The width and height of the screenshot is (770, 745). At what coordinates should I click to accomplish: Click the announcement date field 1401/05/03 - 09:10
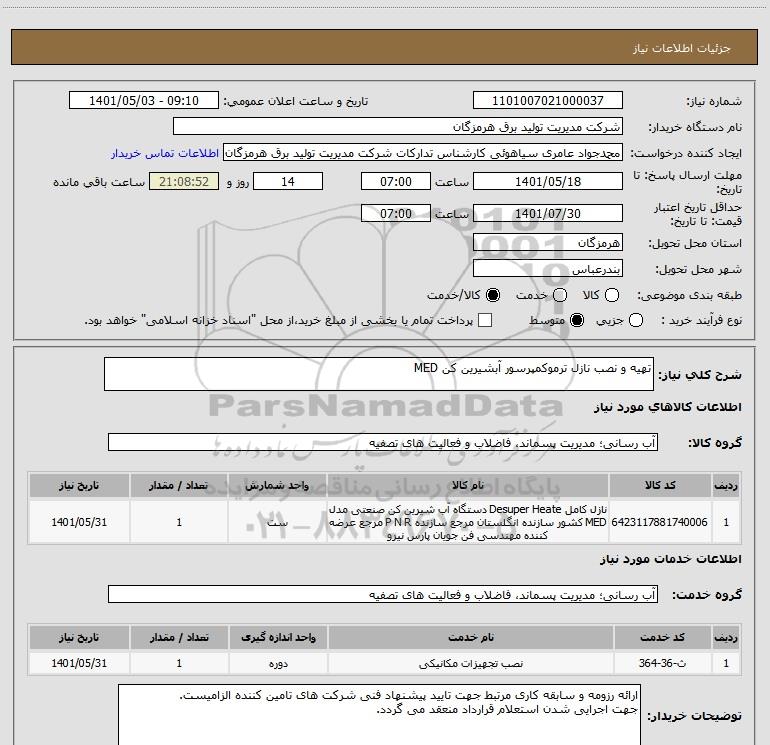pos(144,101)
